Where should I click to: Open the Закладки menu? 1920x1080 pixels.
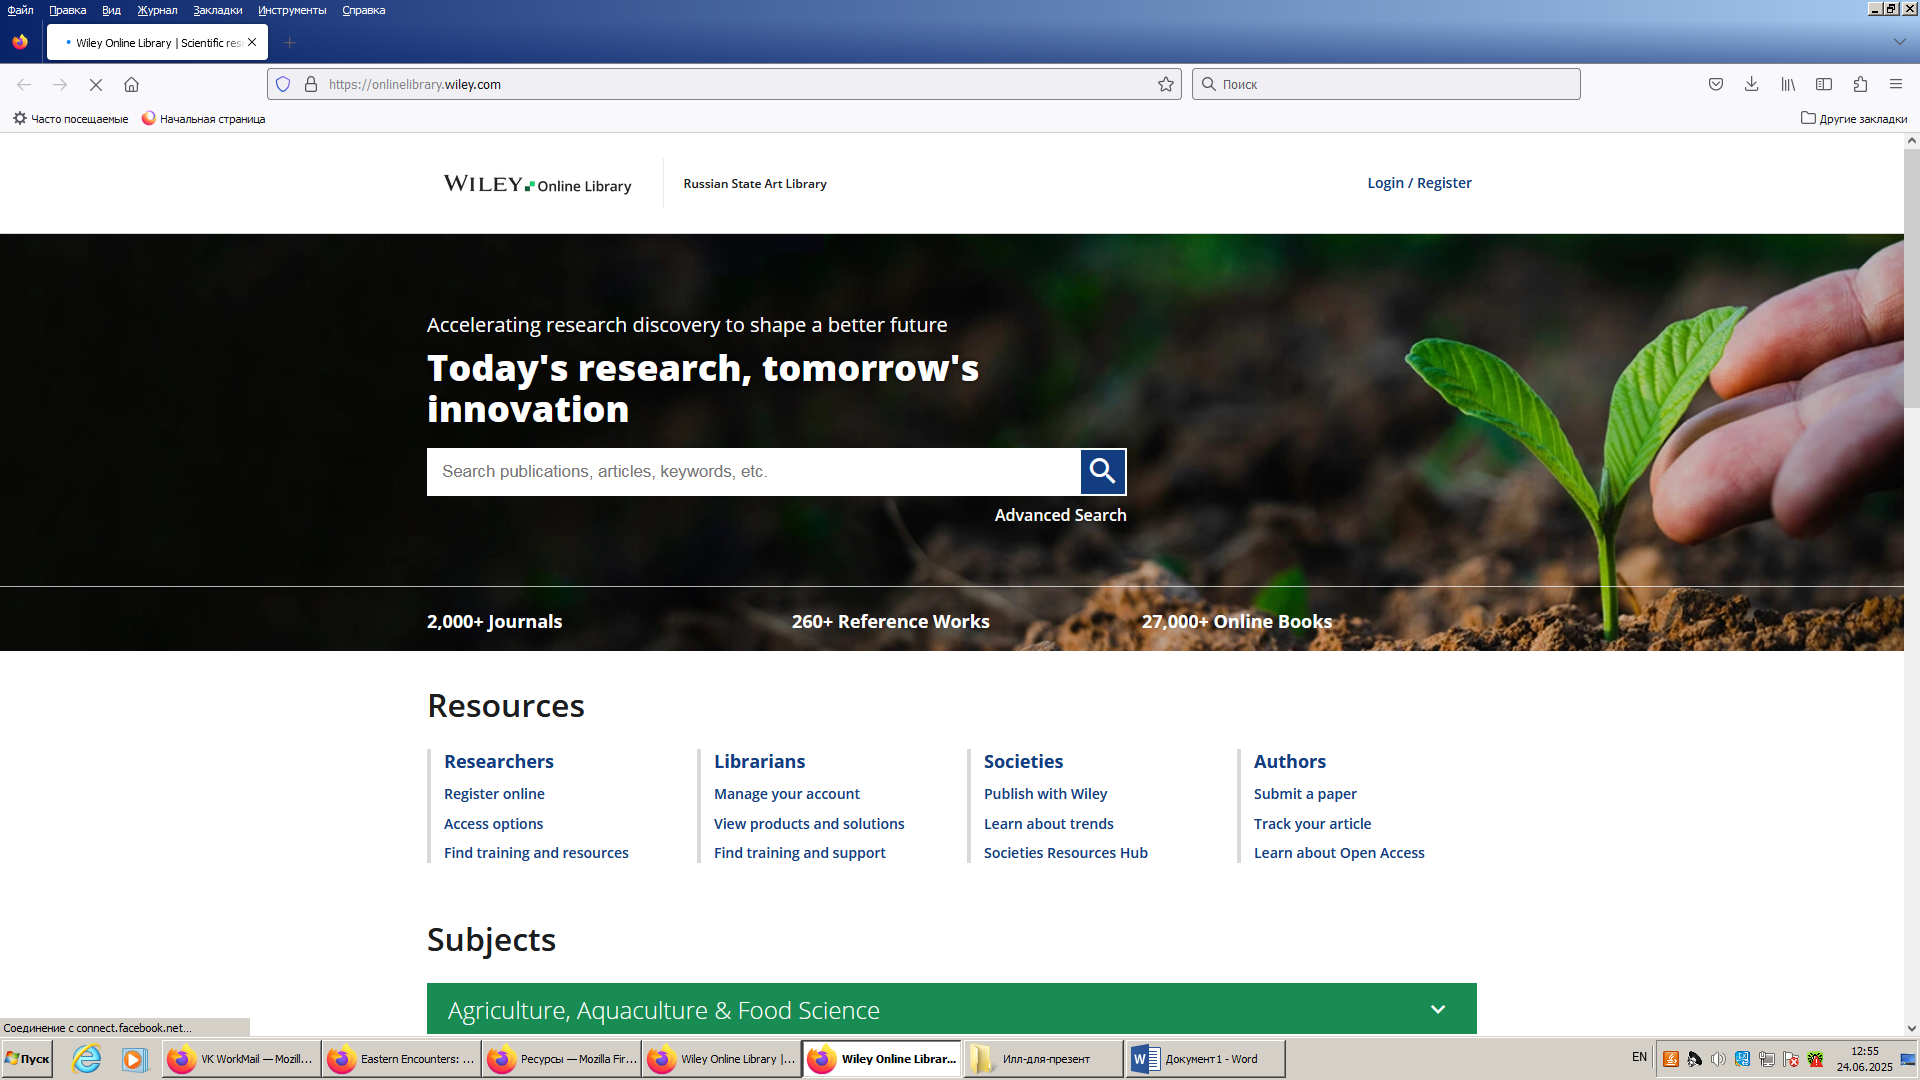(x=217, y=10)
